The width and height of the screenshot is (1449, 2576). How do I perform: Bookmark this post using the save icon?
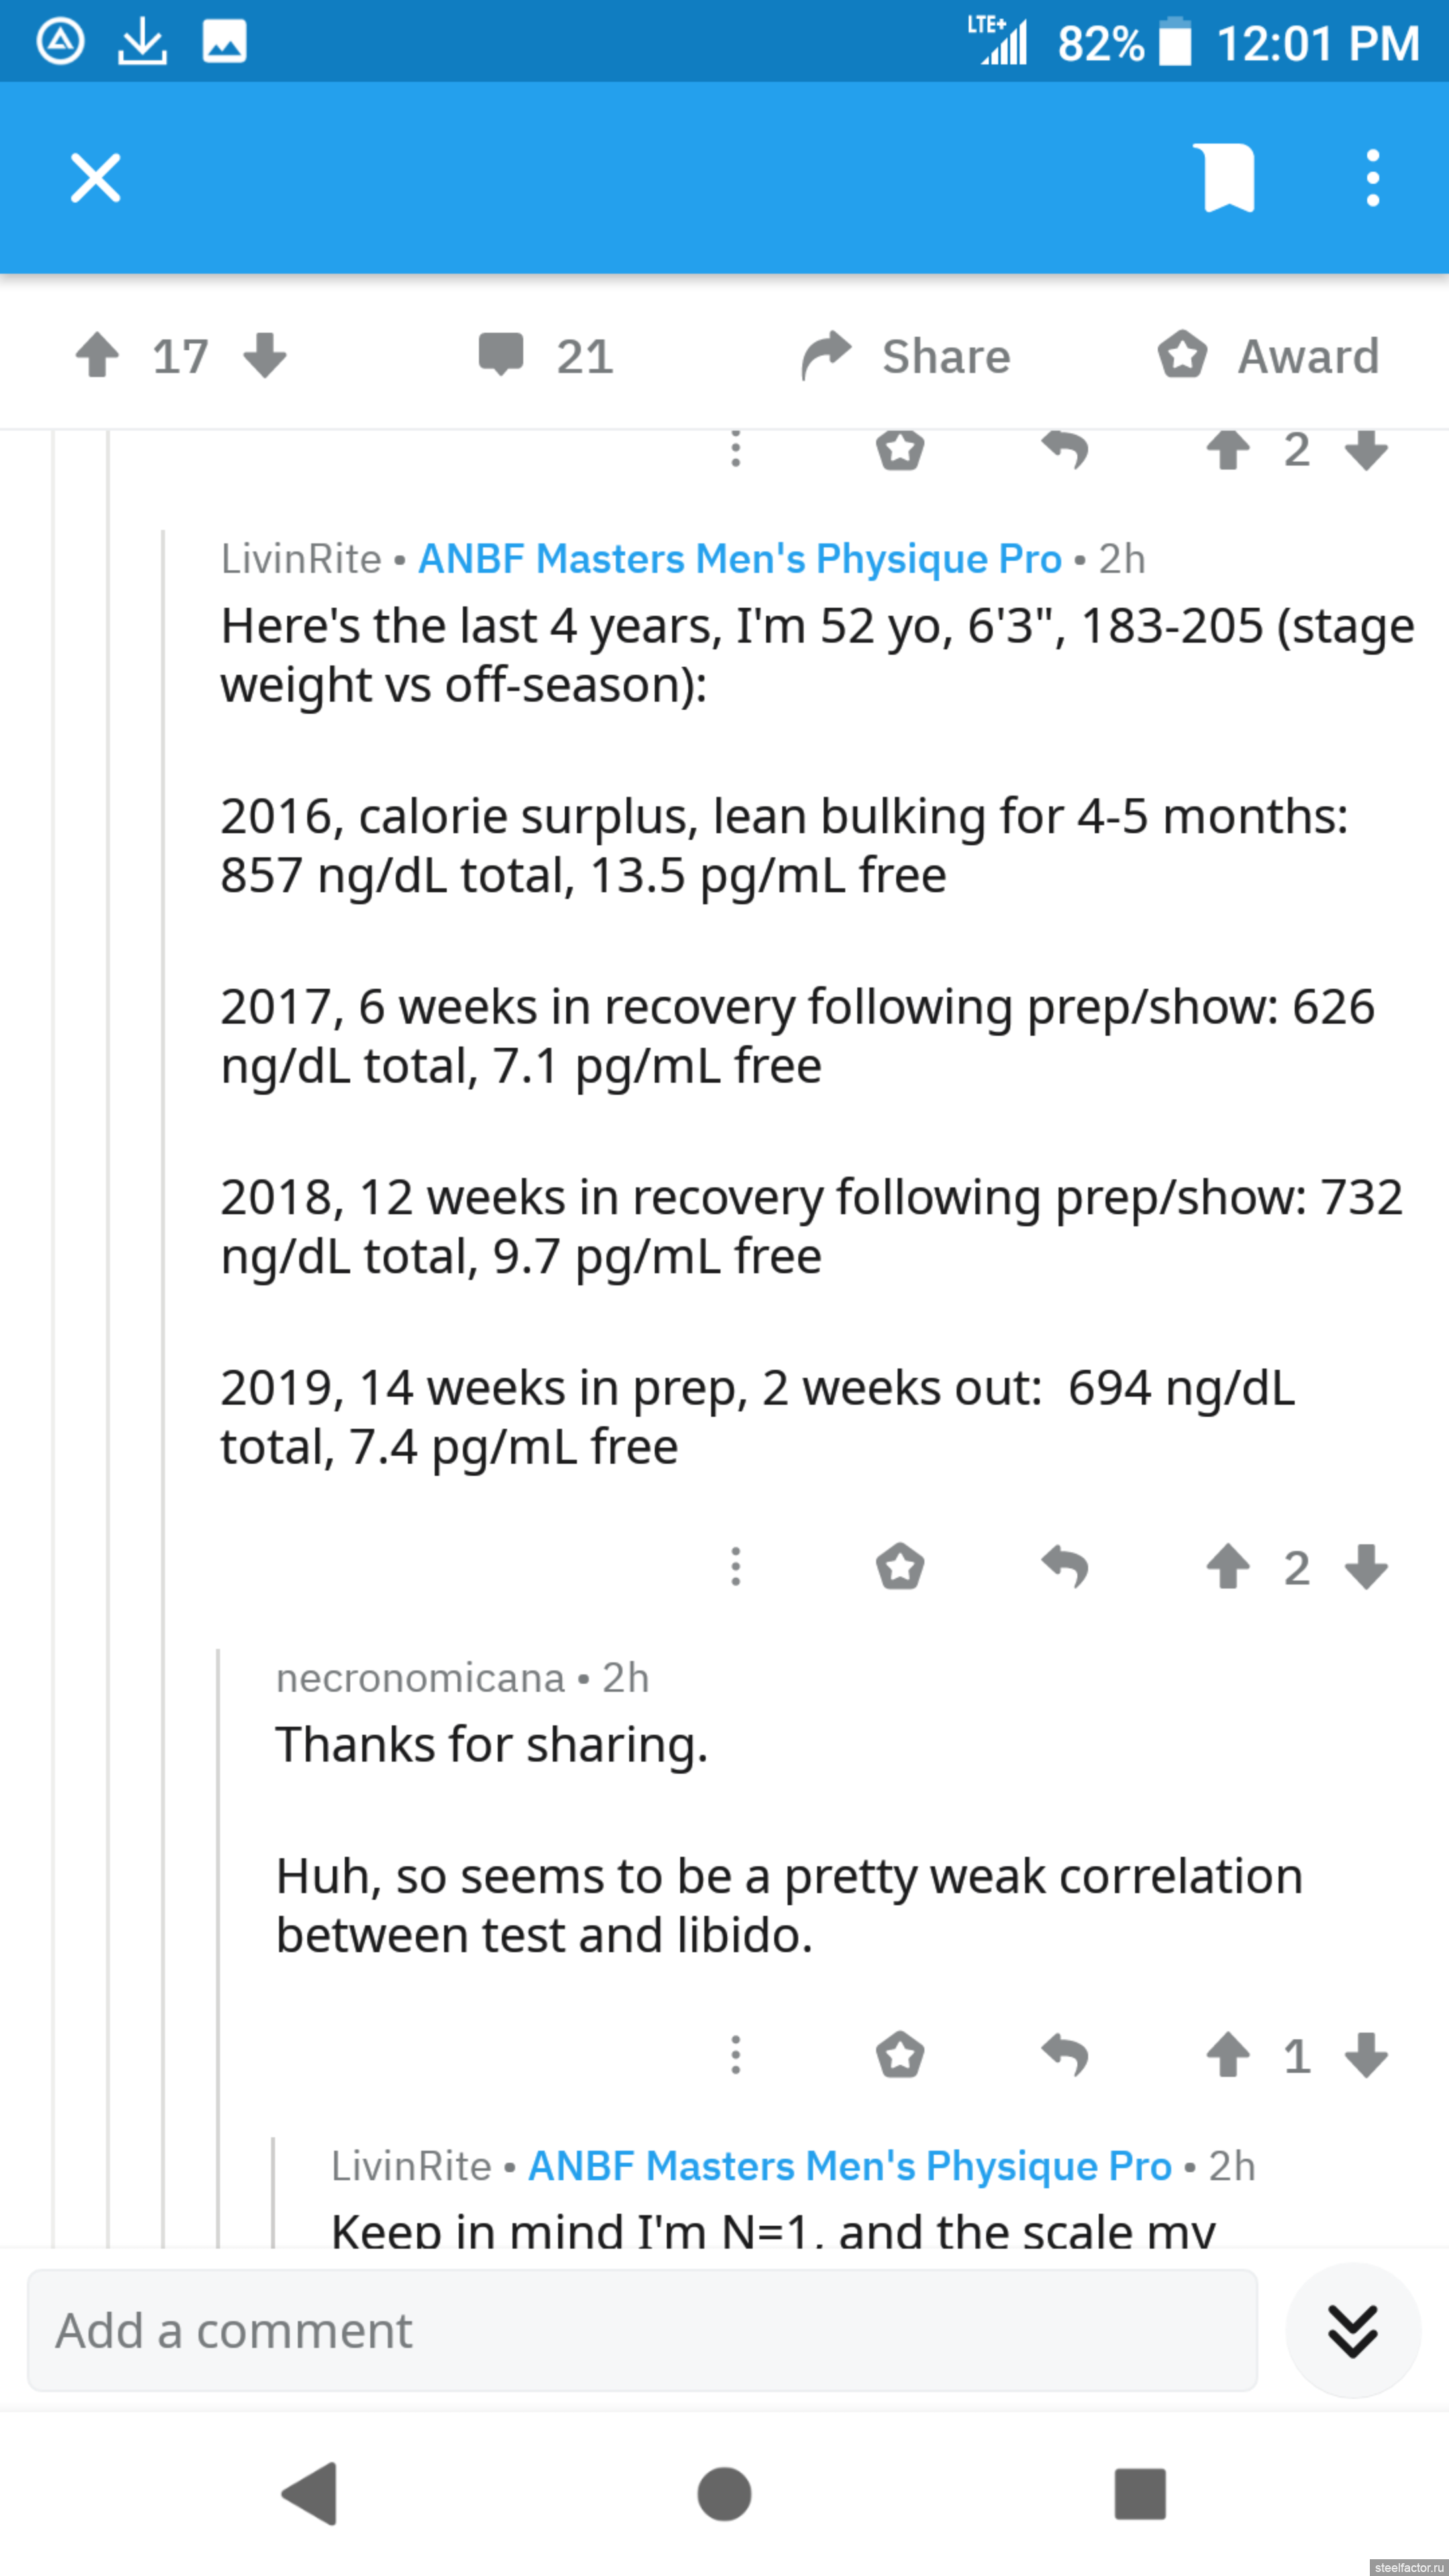[x=1227, y=178]
